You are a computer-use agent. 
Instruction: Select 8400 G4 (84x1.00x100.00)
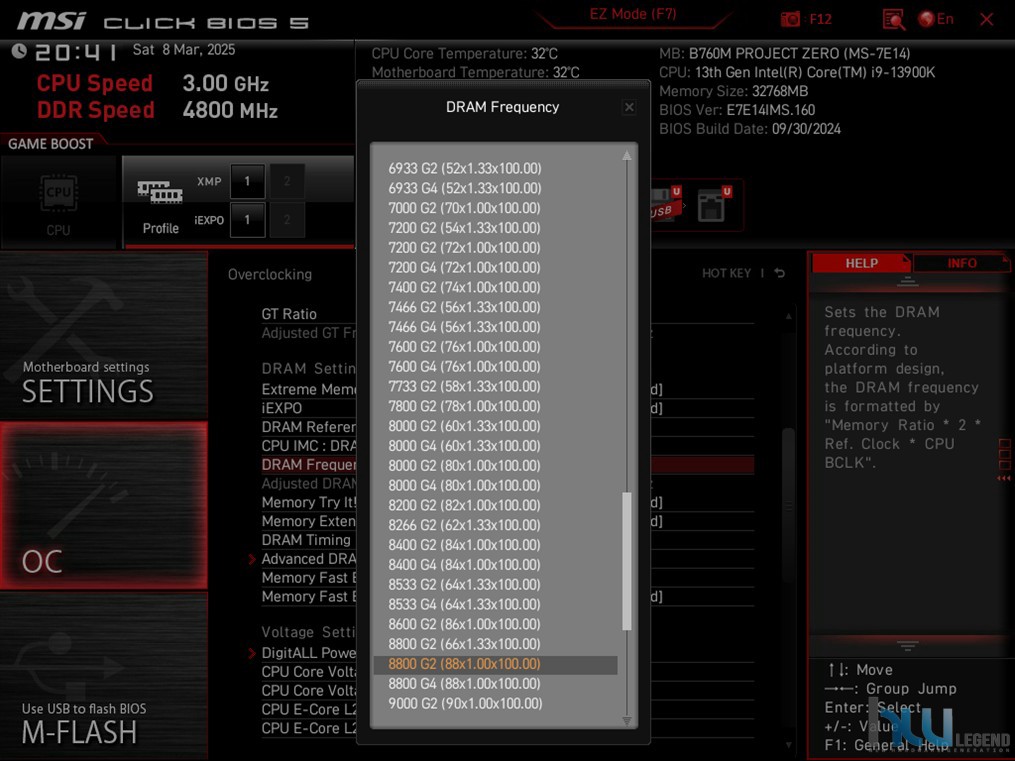tap(464, 564)
